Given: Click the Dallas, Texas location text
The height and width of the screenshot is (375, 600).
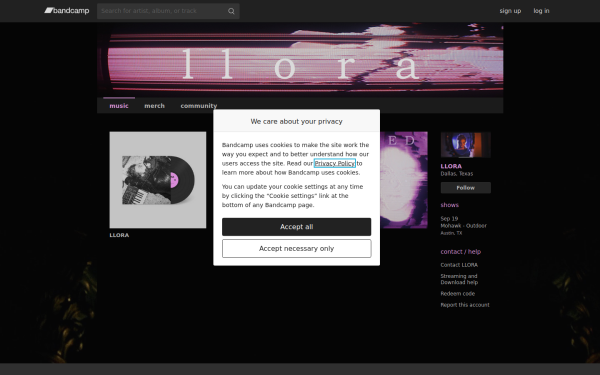Looking at the screenshot, I should pos(457,173).
